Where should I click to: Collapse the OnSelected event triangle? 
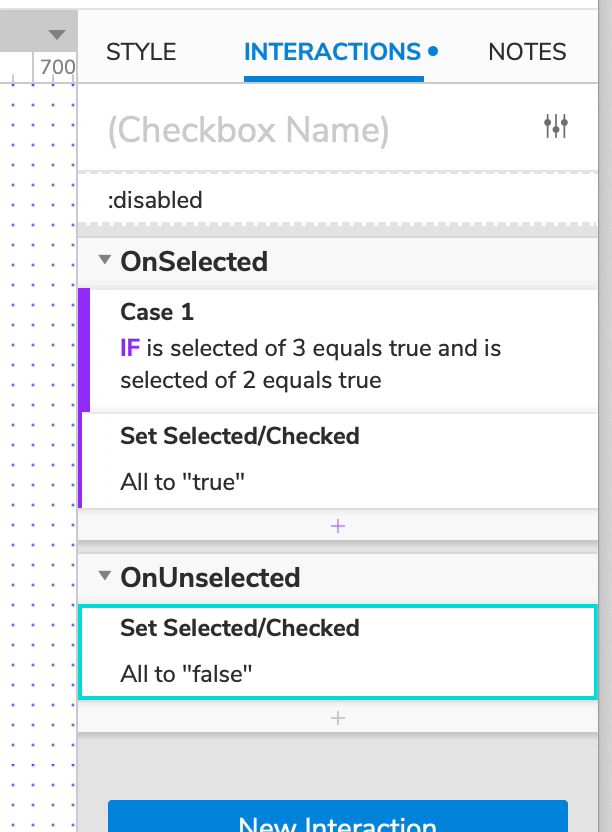[104, 261]
